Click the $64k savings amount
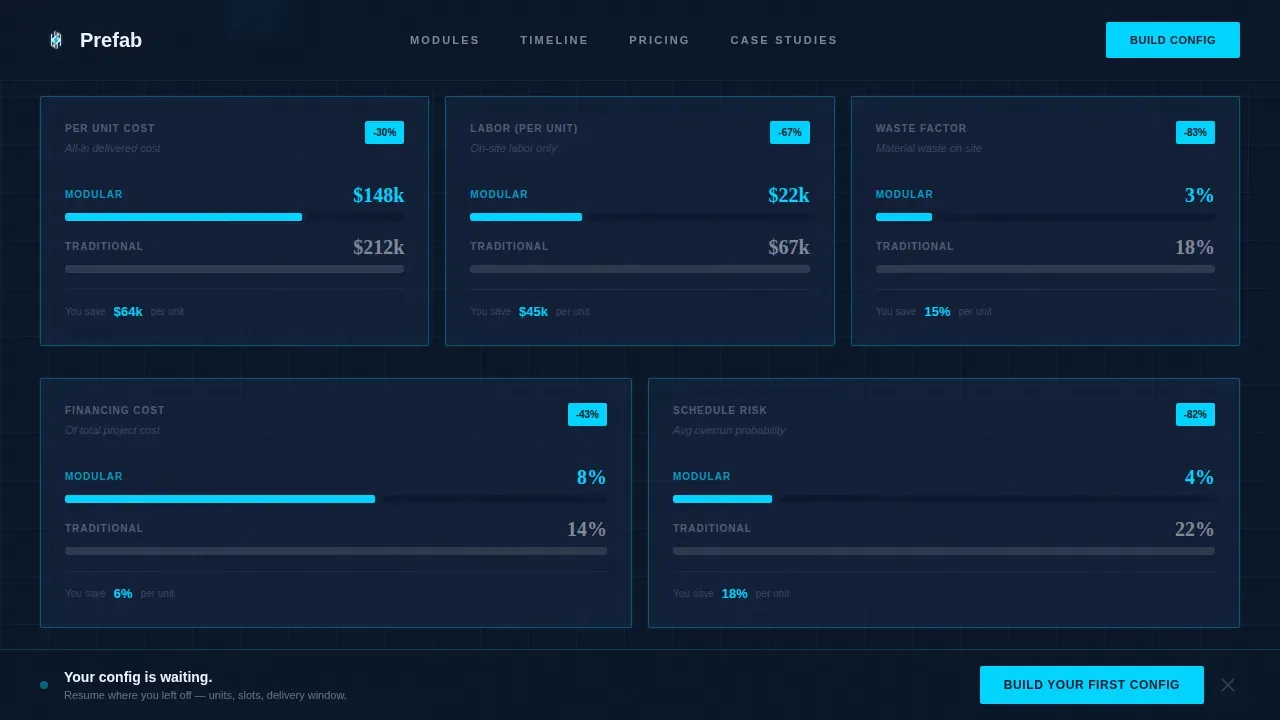Image resolution: width=1280 pixels, height=720 pixels. (x=128, y=312)
